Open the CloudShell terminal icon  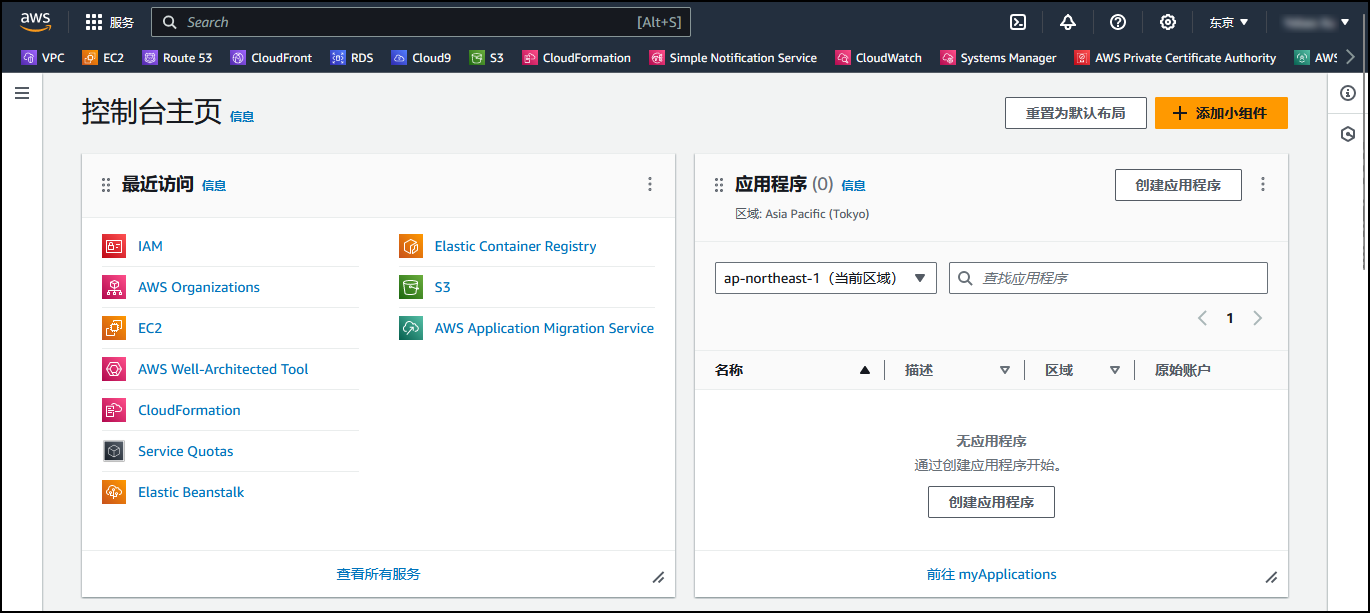coord(1018,22)
